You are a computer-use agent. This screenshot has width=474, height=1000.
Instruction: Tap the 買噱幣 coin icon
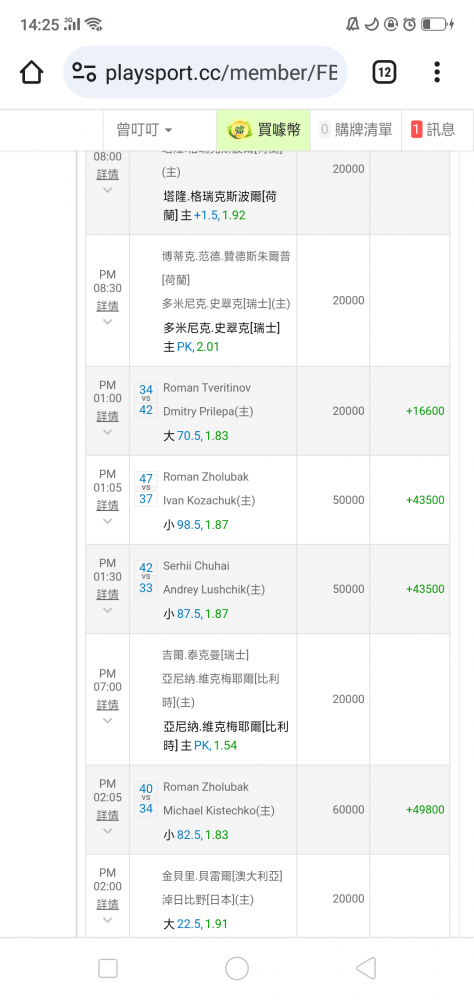[x=239, y=130]
